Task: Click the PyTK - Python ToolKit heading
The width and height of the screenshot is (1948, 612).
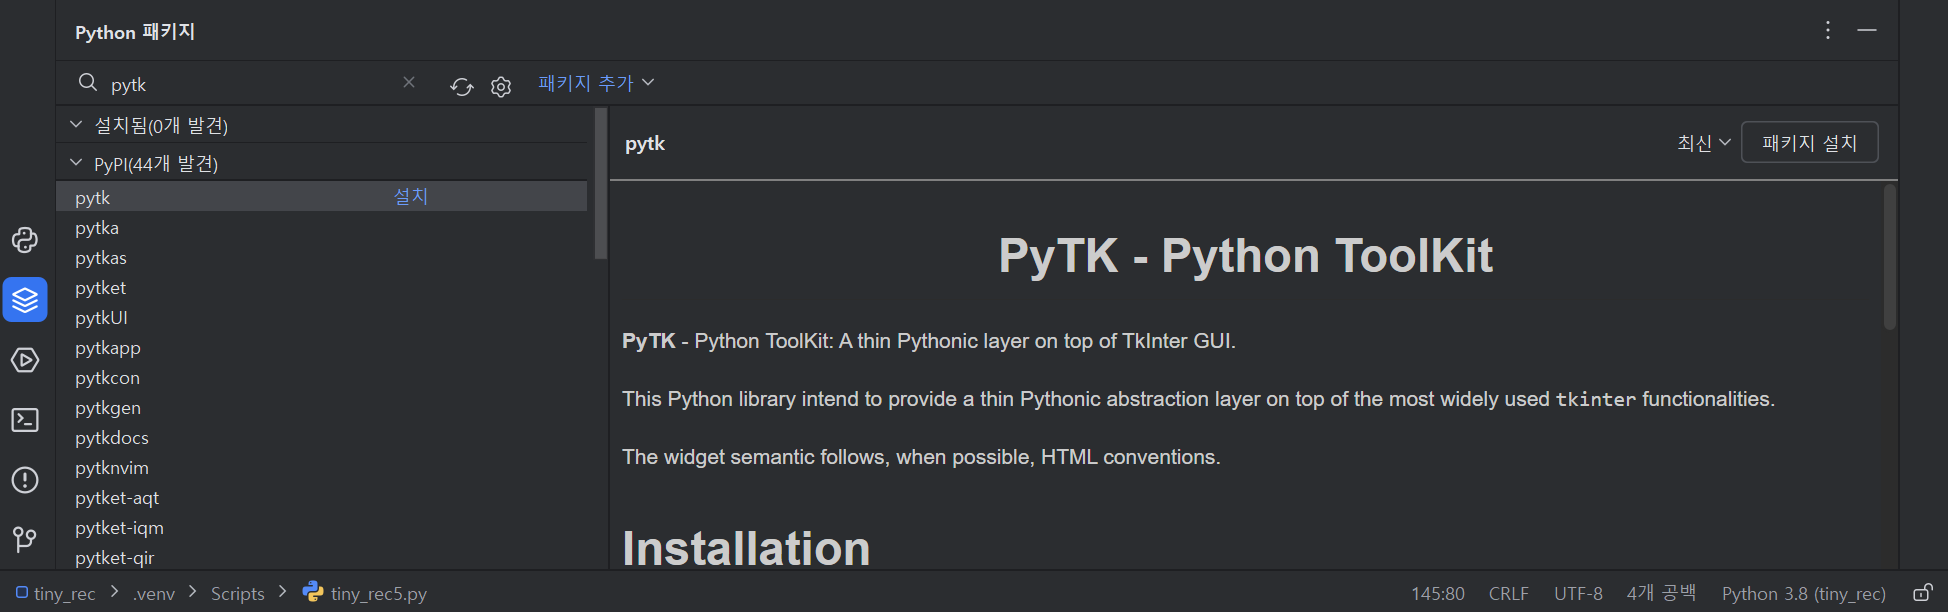Action: click(1246, 255)
